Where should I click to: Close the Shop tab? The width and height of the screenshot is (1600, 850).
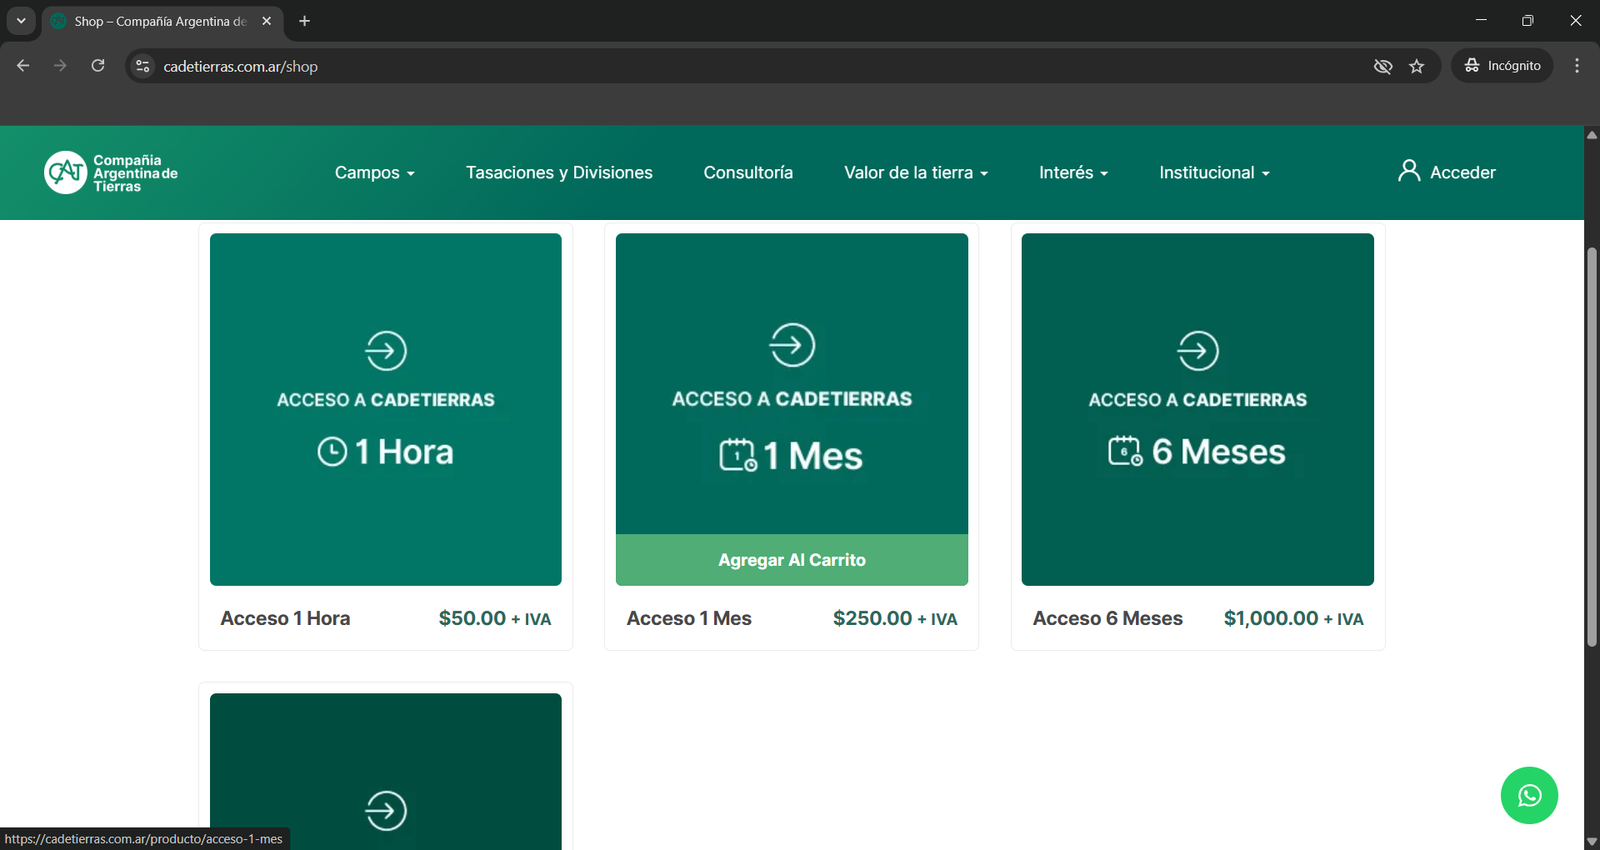point(267,21)
